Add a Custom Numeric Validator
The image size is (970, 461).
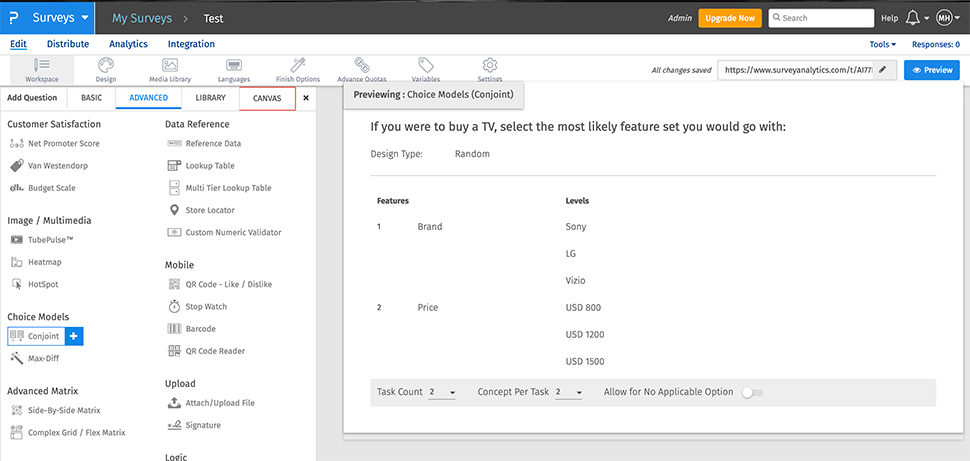coord(225,233)
